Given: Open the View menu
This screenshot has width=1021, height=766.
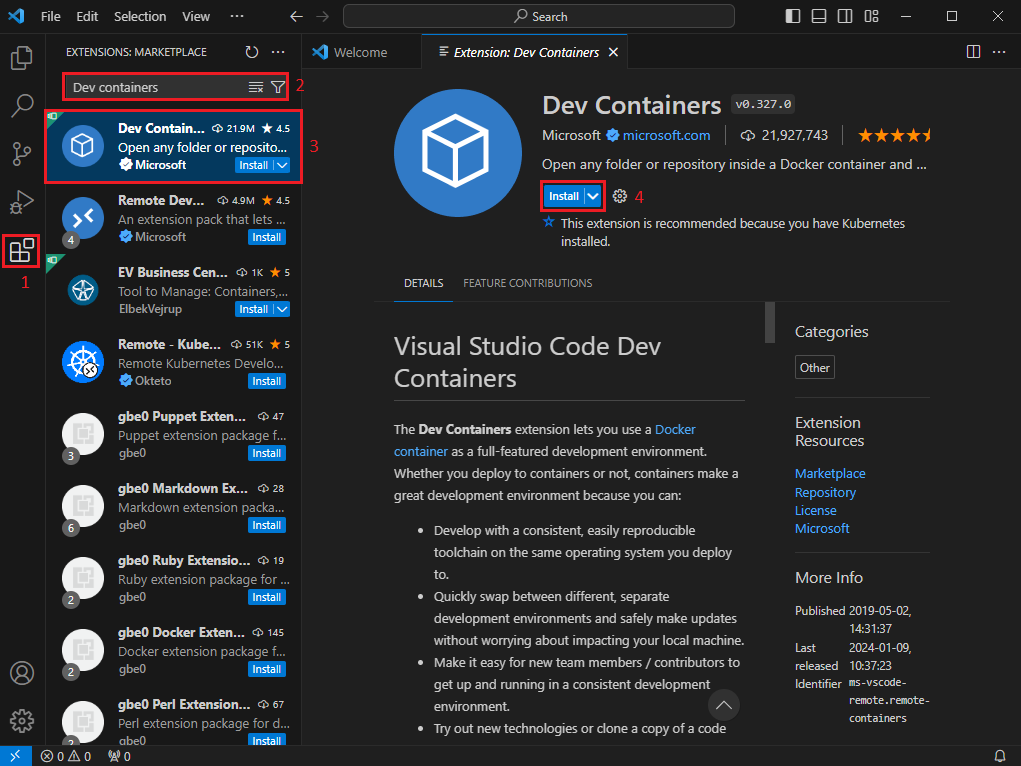Looking at the screenshot, I should tap(196, 16).
